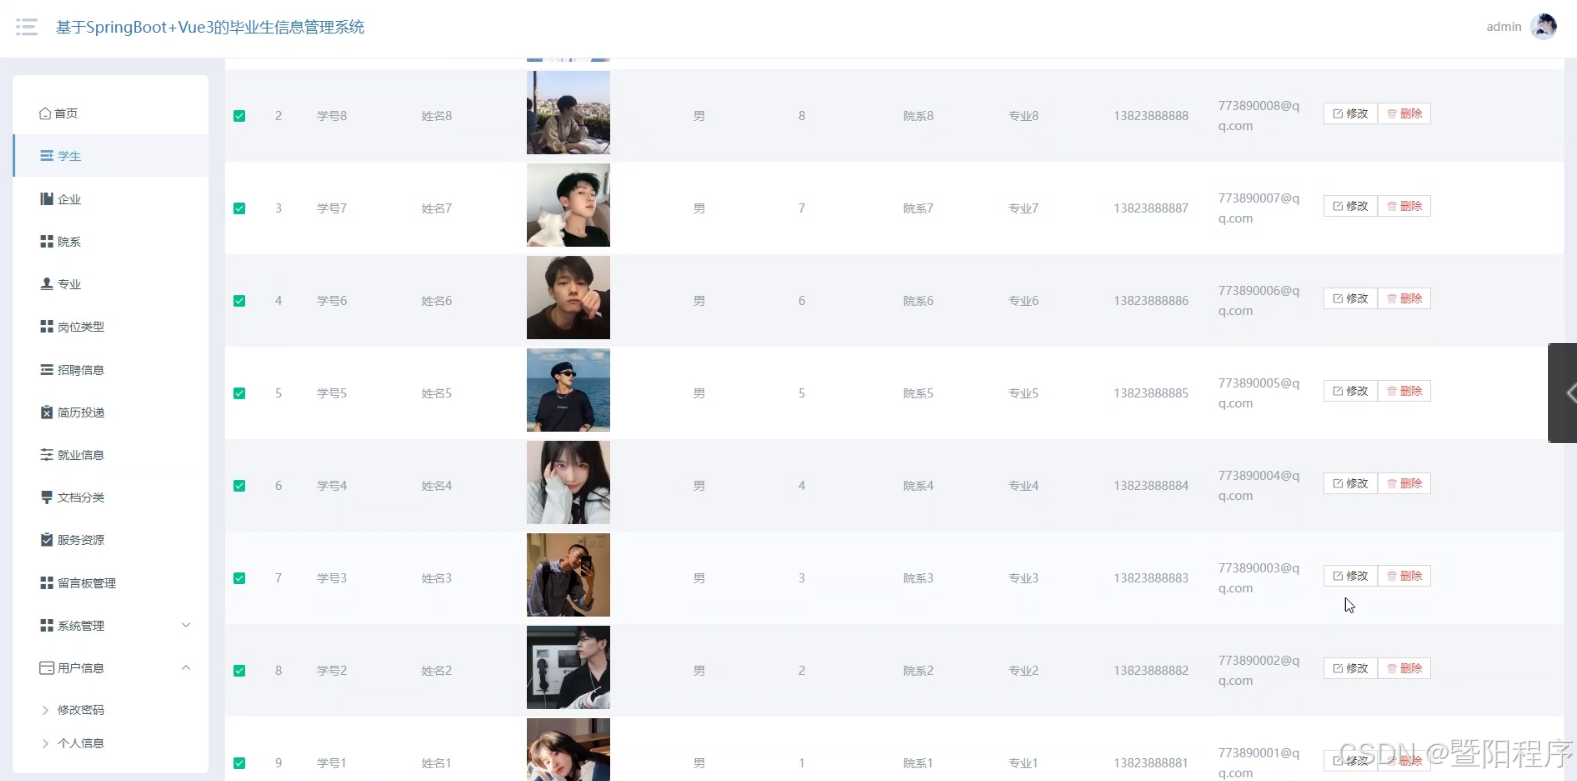
Task: Click the photo thumbnail of 姓名6
Action: pyautogui.click(x=568, y=298)
